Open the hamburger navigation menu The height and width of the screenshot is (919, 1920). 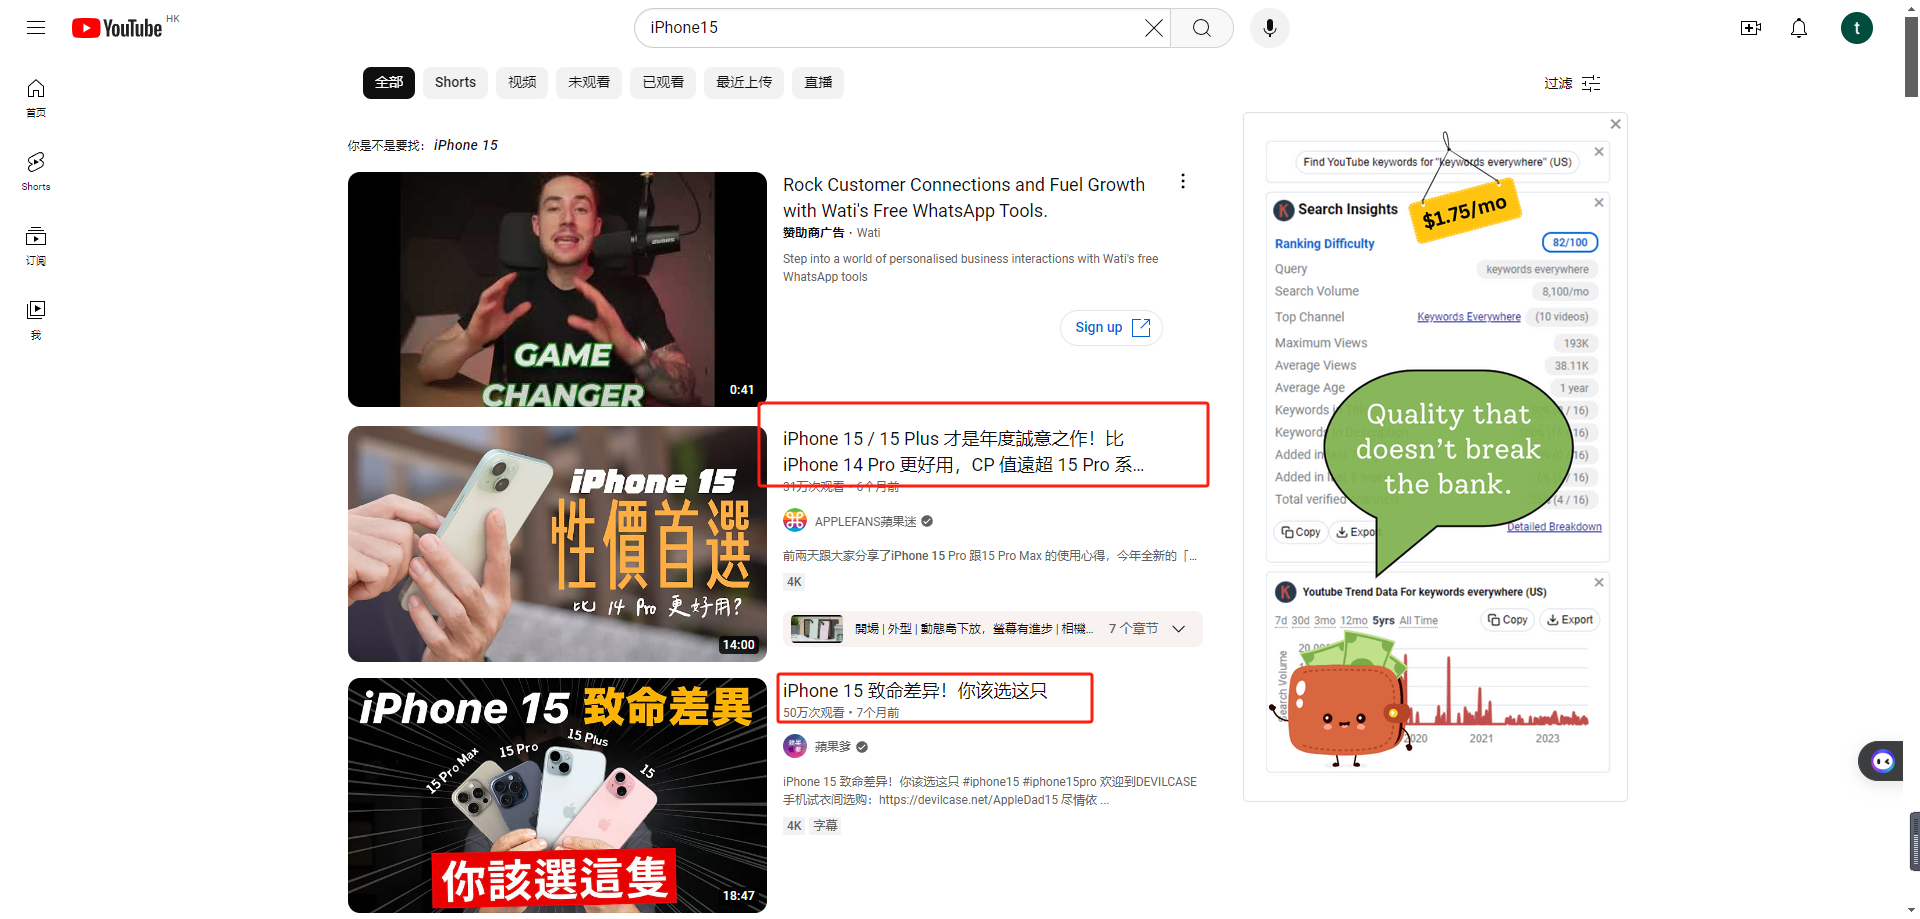point(35,27)
